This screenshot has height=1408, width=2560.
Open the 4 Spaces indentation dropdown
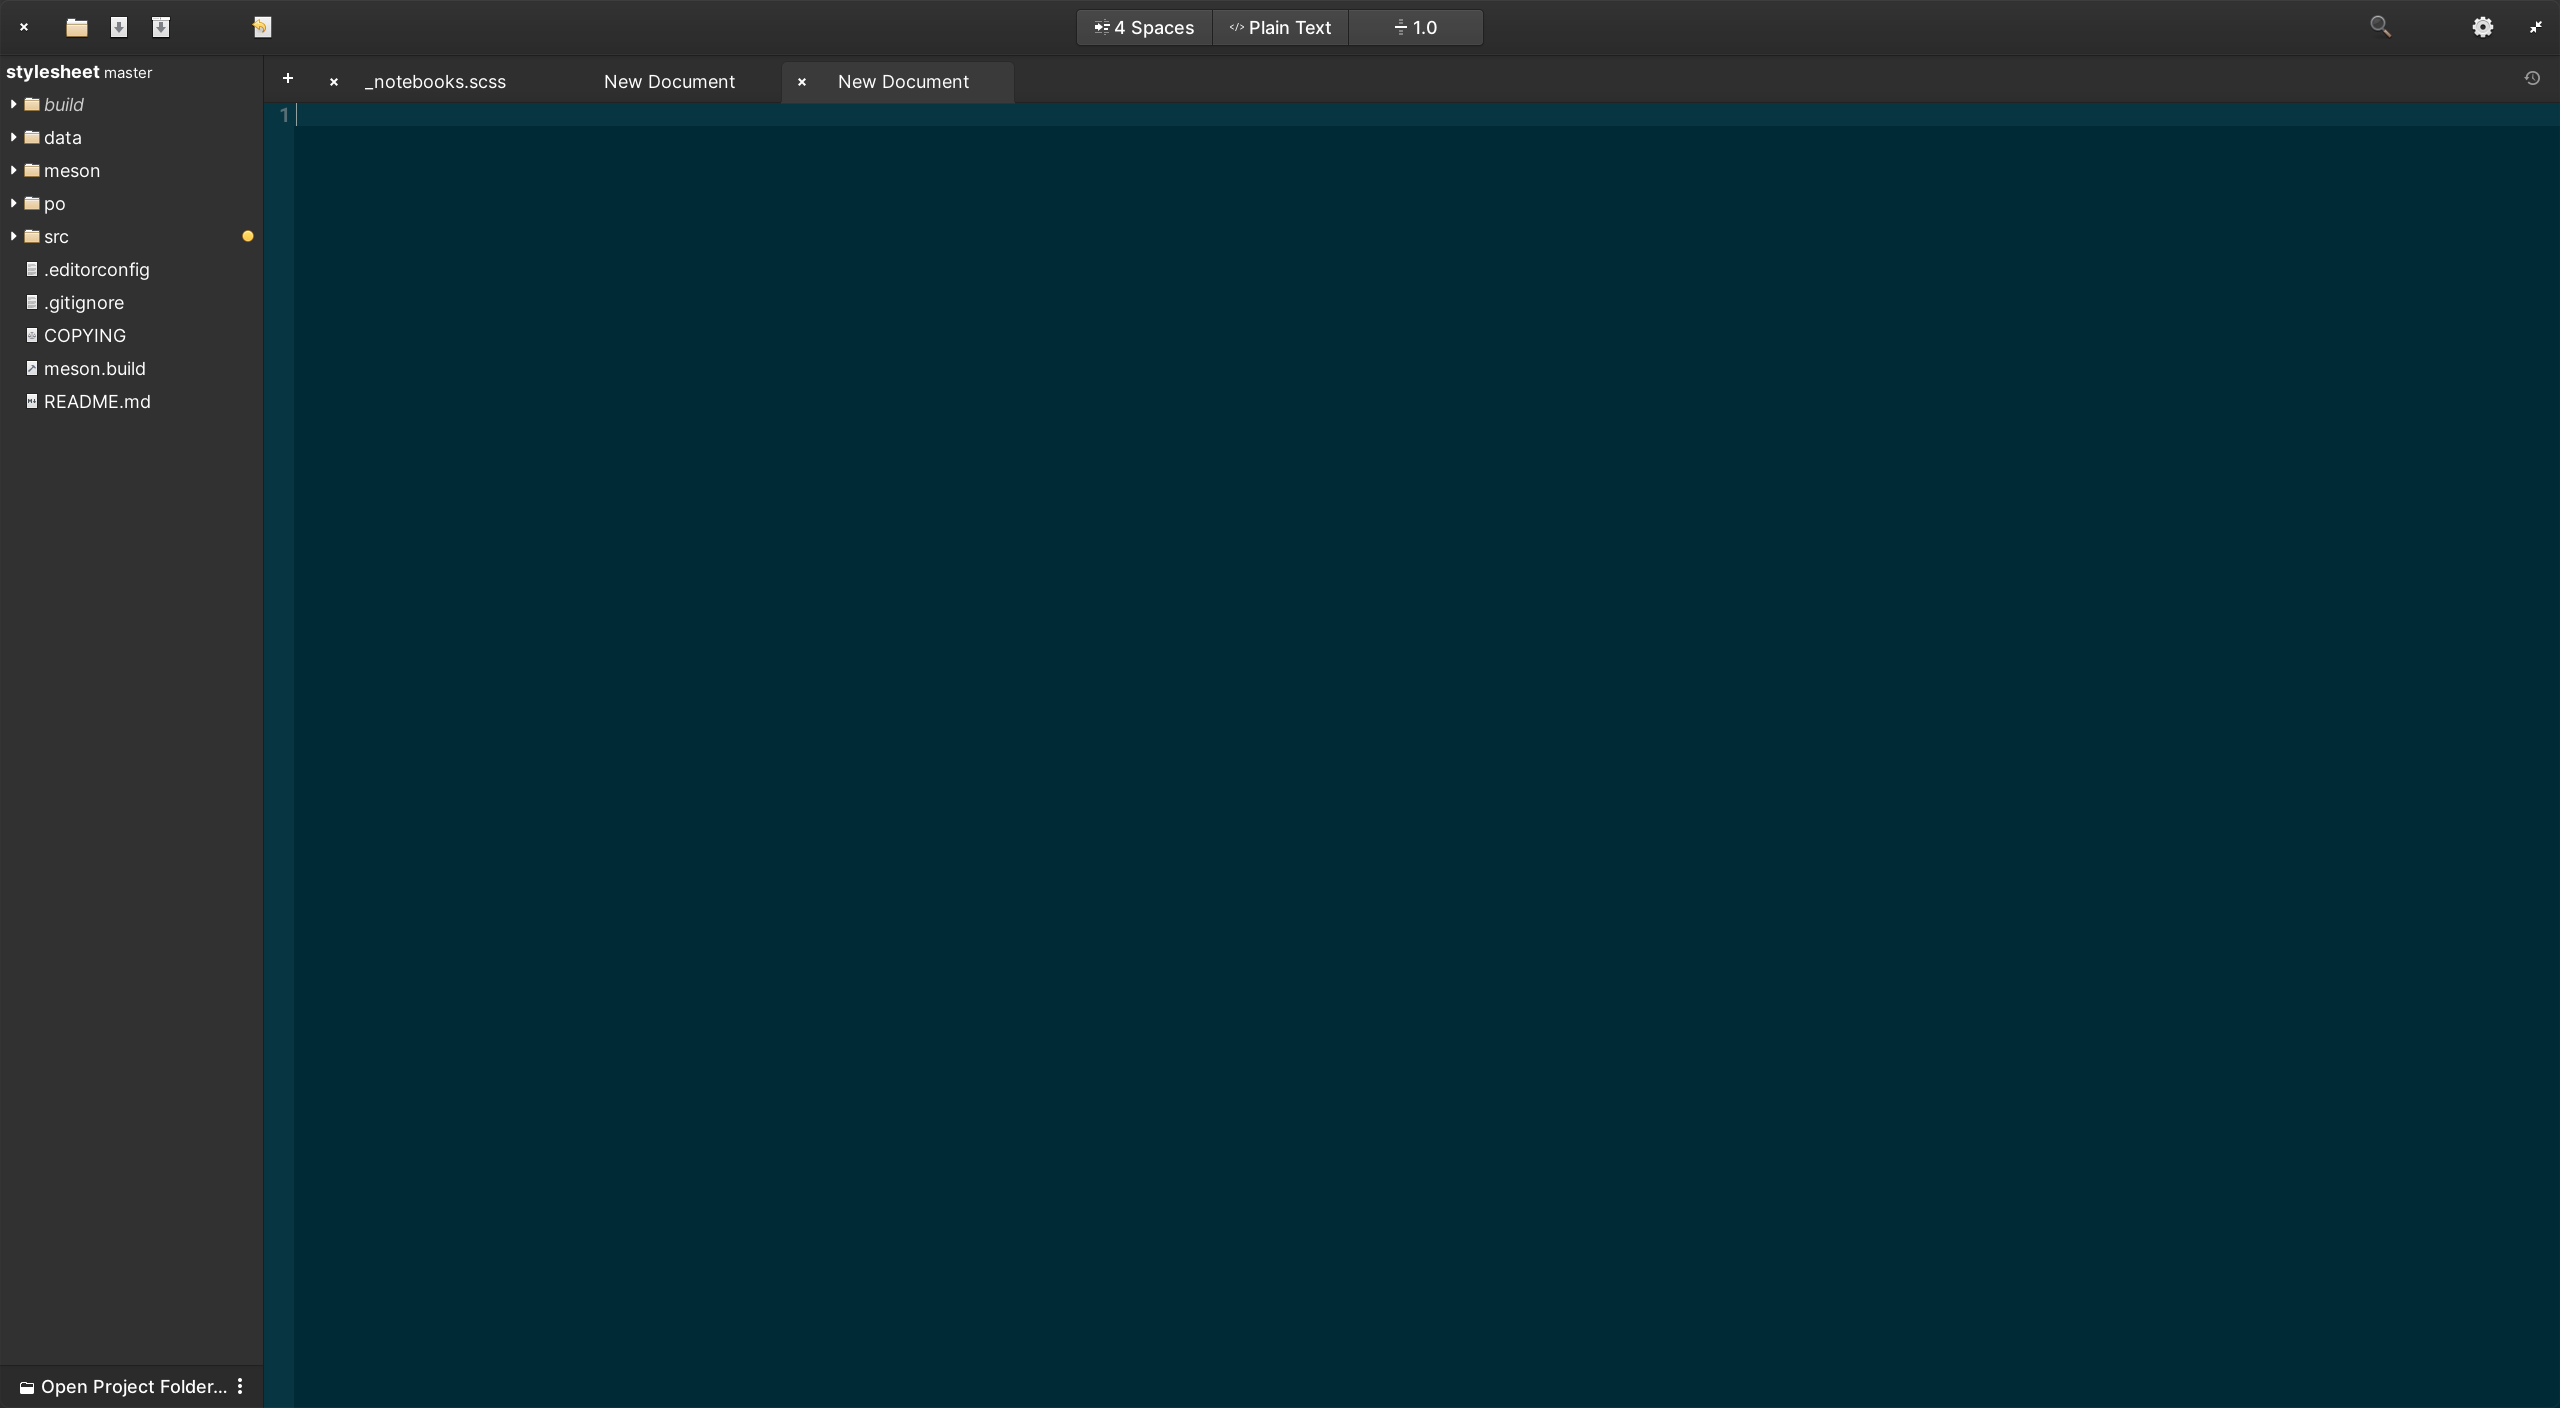pos(1144,27)
